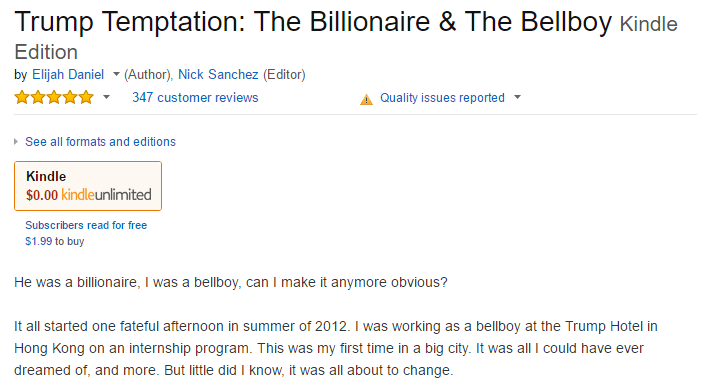Click See all formats and editions link

(100, 142)
